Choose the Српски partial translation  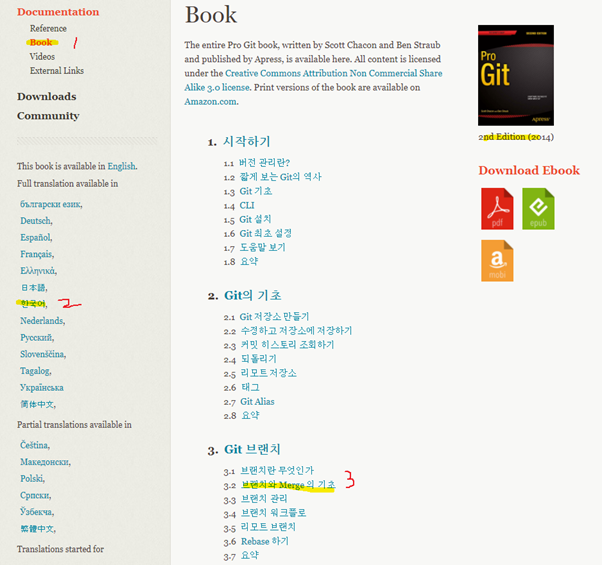35,495
